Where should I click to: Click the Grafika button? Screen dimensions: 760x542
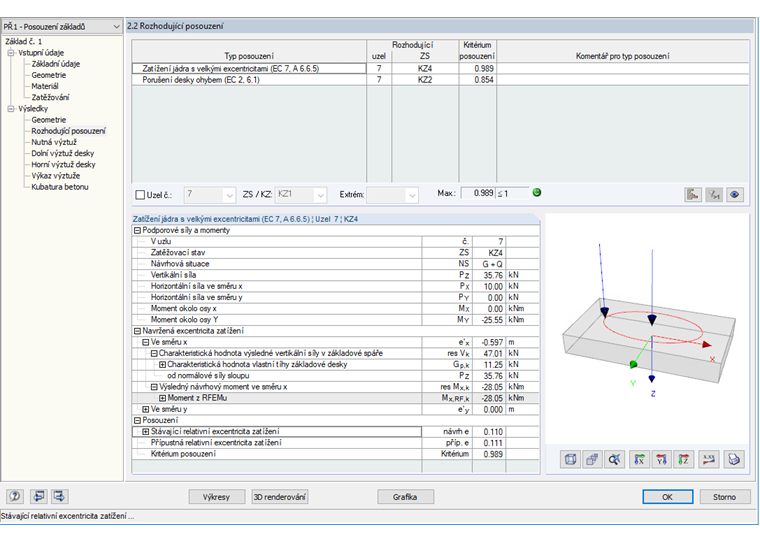[x=405, y=496]
